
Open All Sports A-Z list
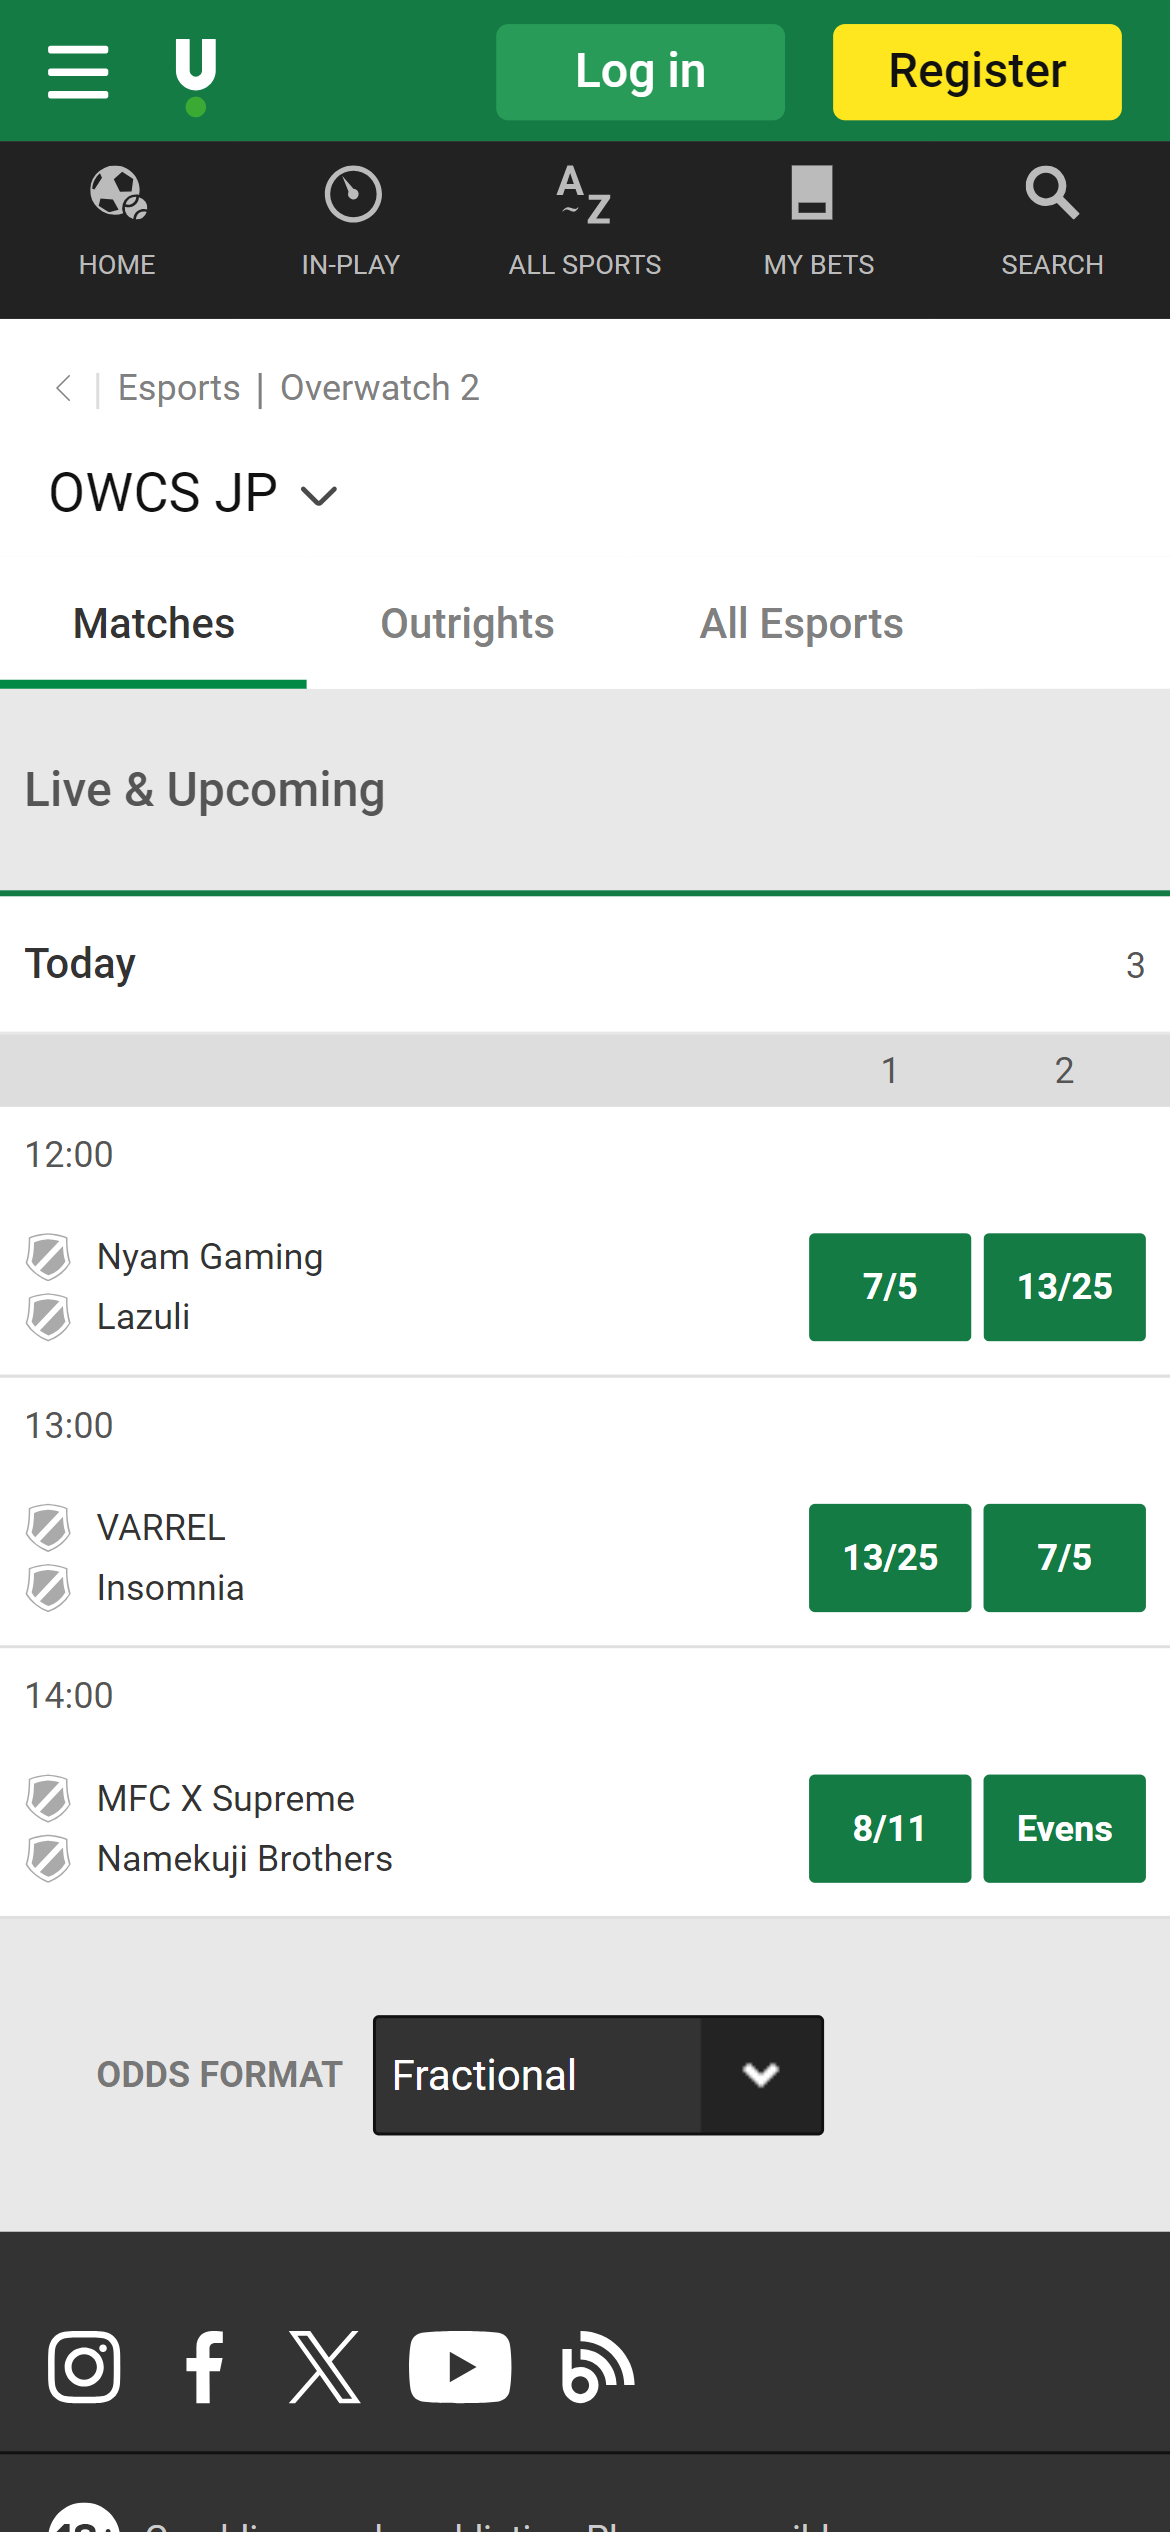585,221
